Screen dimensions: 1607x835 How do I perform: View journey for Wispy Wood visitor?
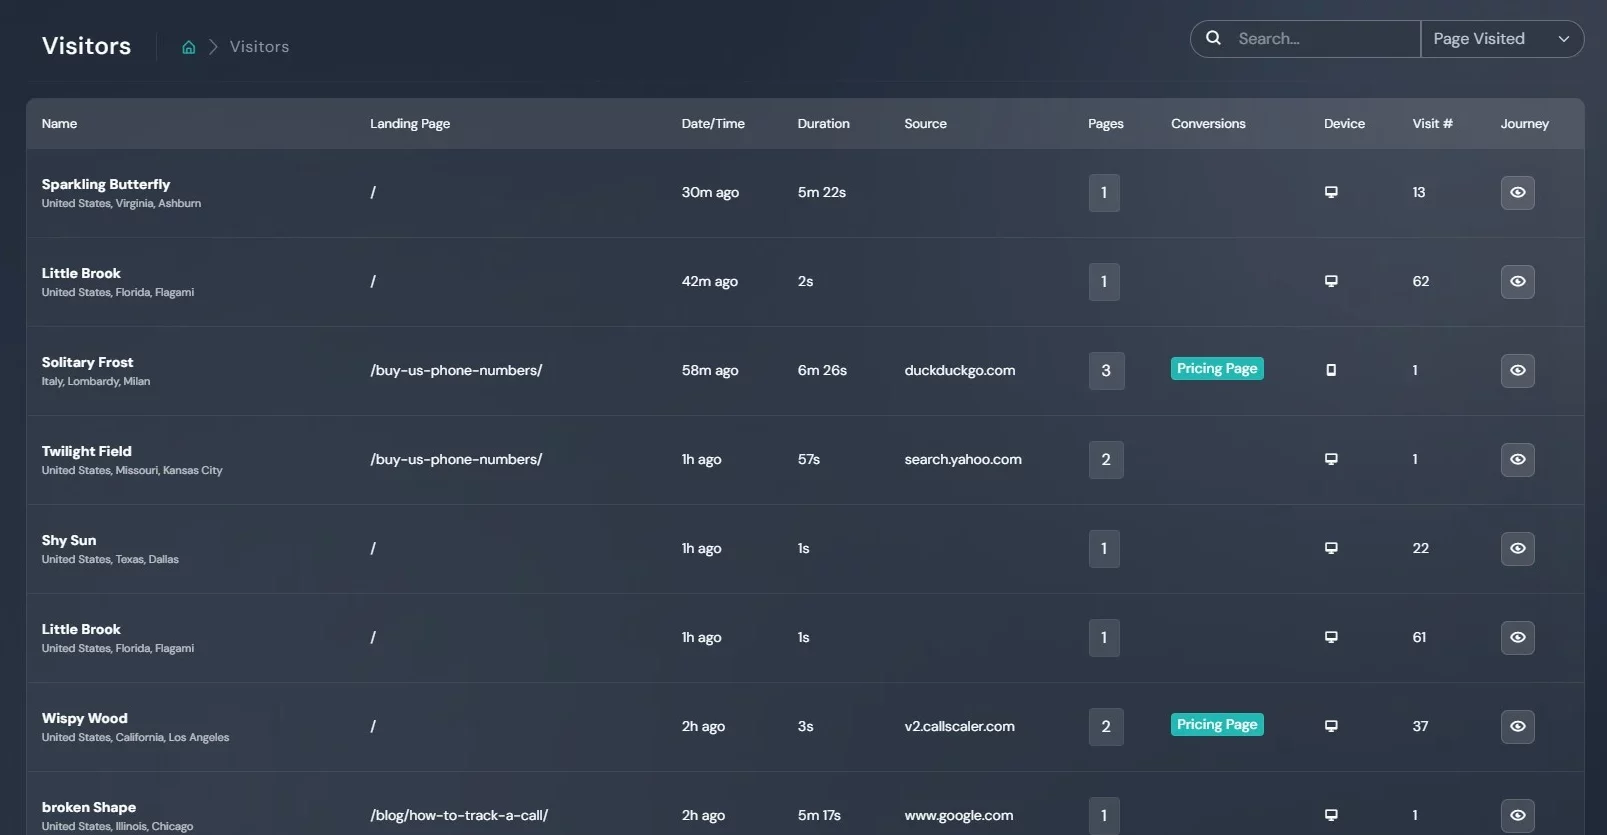coord(1517,726)
